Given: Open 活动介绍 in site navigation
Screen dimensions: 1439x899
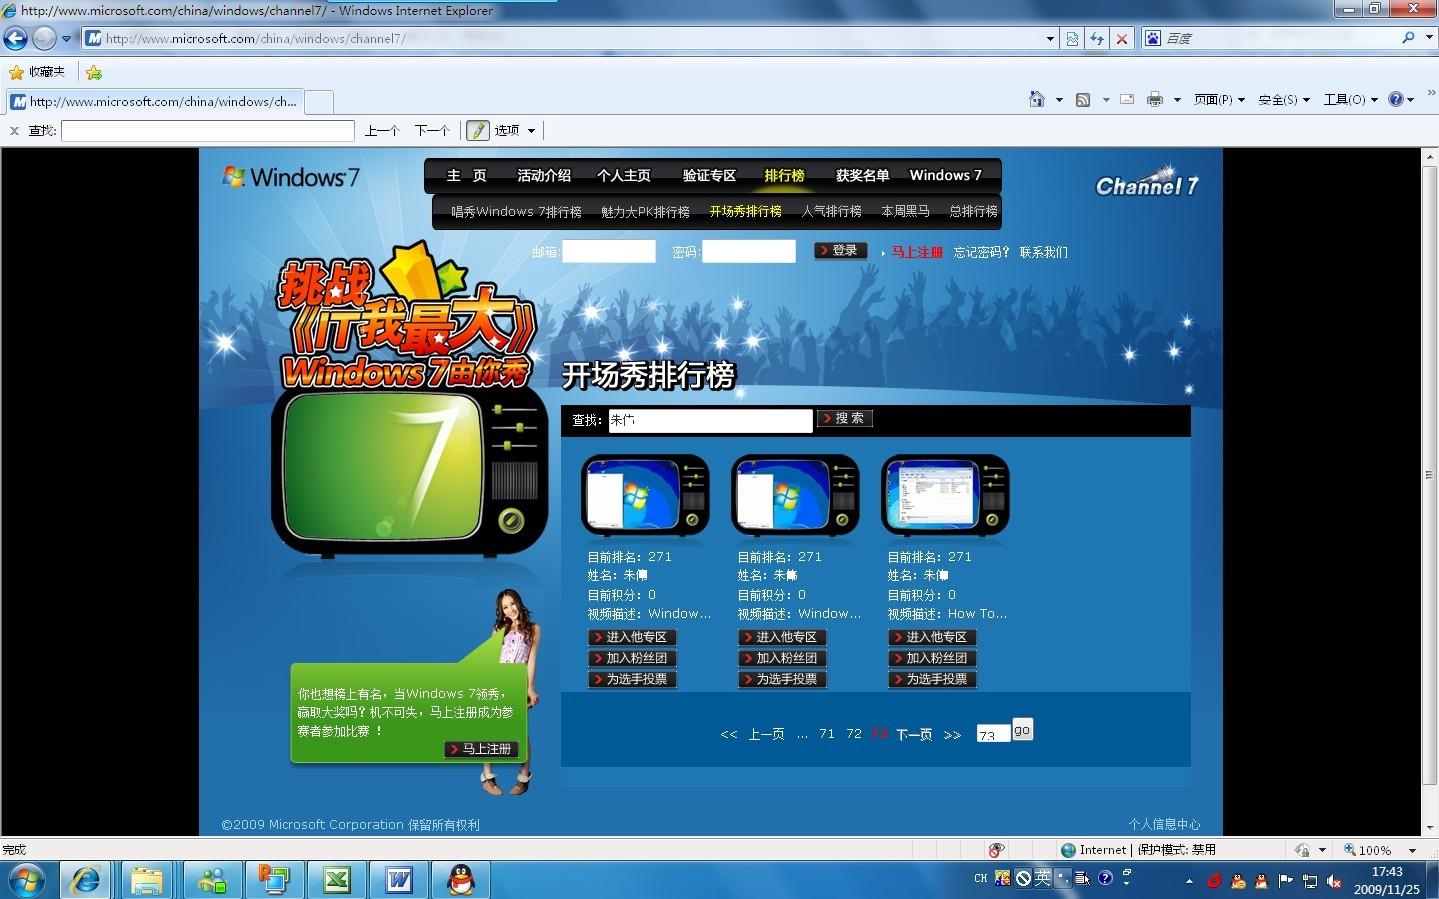Looking at the screenshot, I should 544,176.
